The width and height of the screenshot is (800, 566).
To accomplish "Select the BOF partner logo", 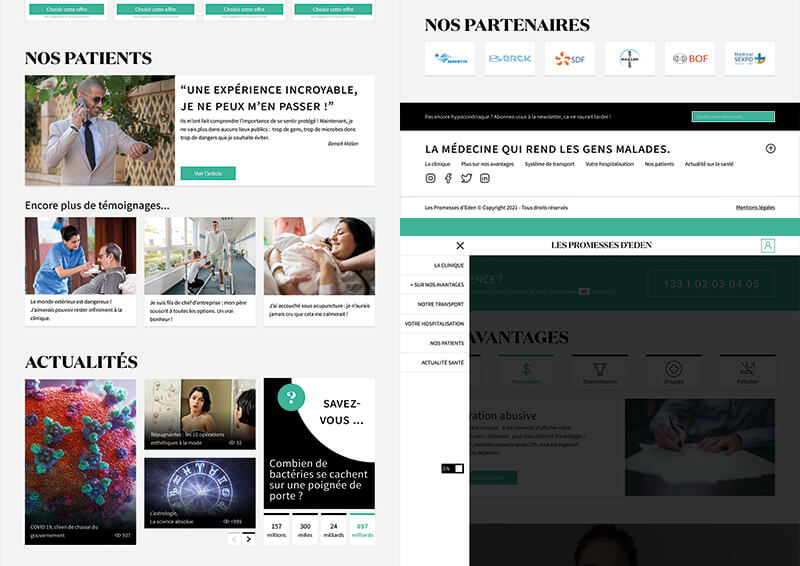I will (689, 58).
